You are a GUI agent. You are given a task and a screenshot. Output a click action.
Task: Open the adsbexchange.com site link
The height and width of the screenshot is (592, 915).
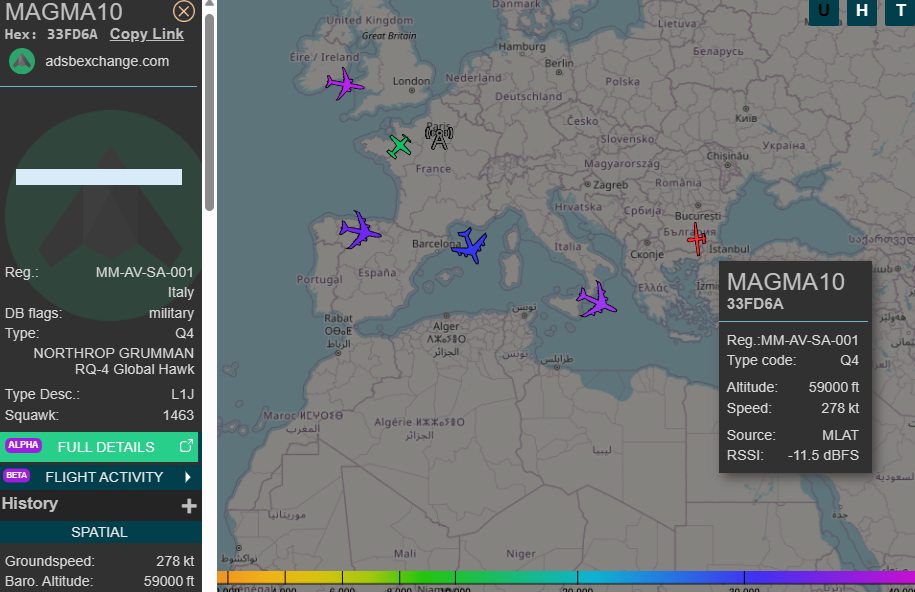click(x=107, y=61)
